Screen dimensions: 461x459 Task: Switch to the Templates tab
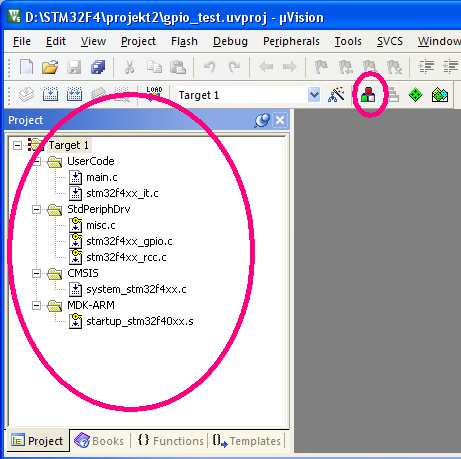click(247, 441)
